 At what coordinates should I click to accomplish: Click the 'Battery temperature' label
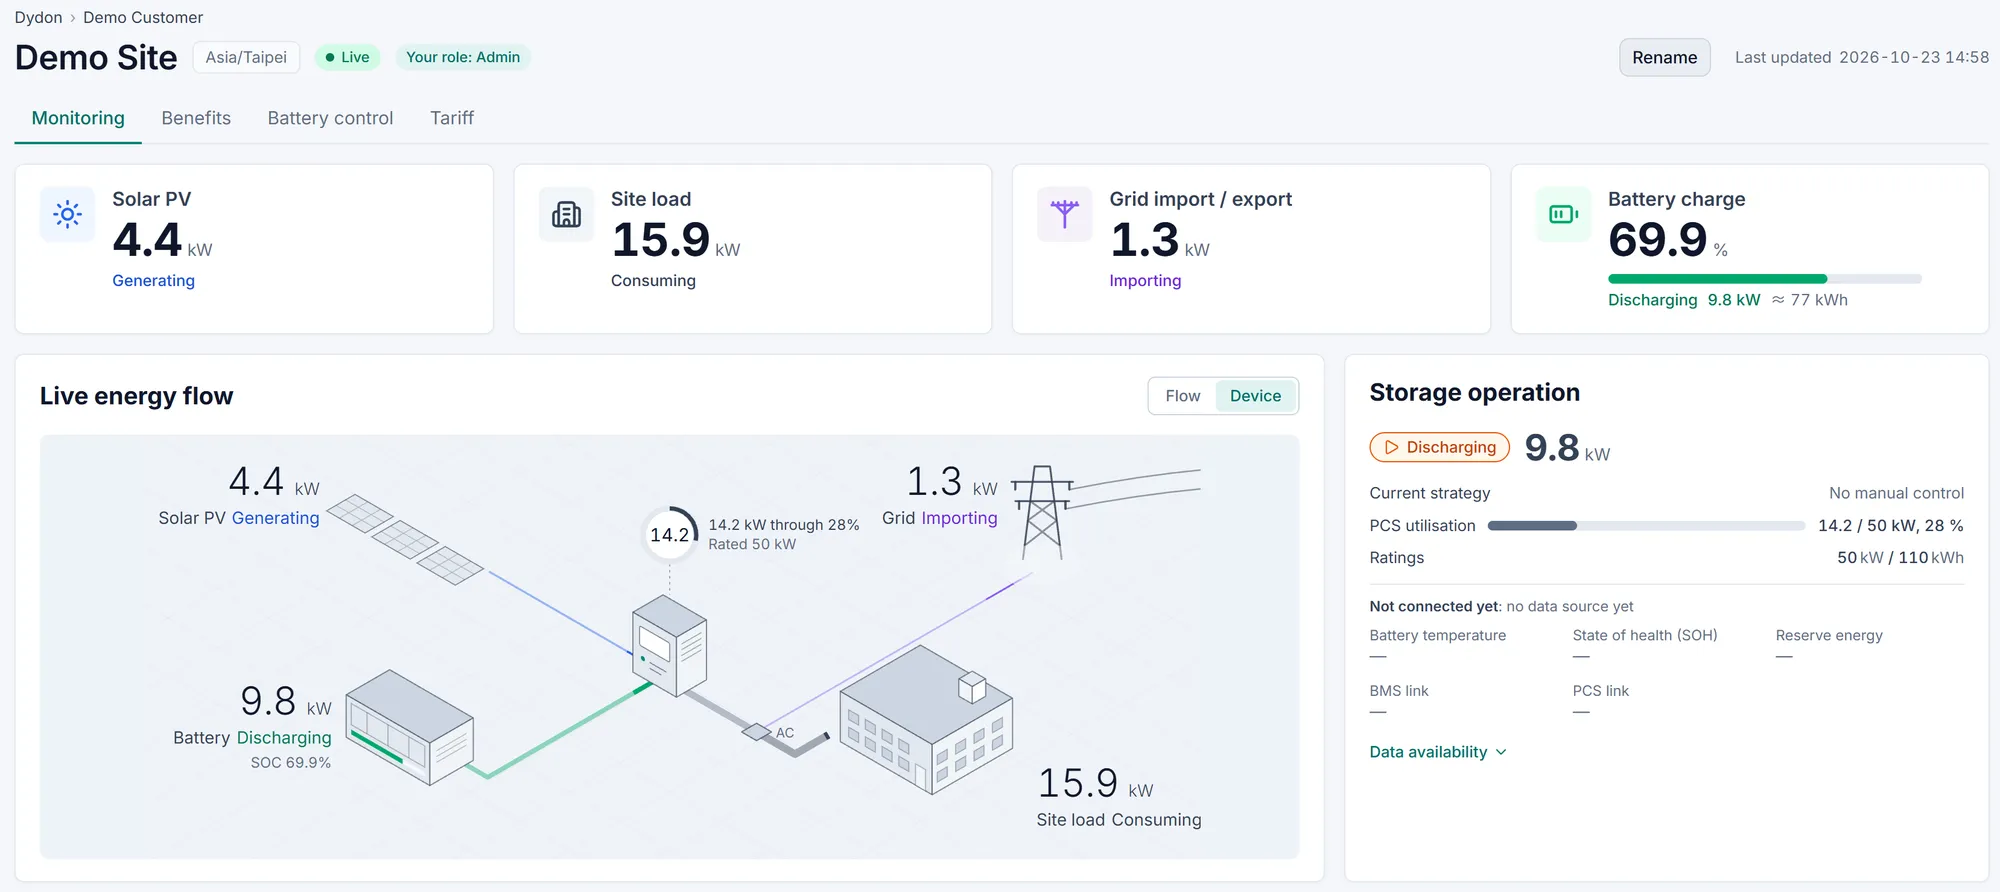(1438, 635)
